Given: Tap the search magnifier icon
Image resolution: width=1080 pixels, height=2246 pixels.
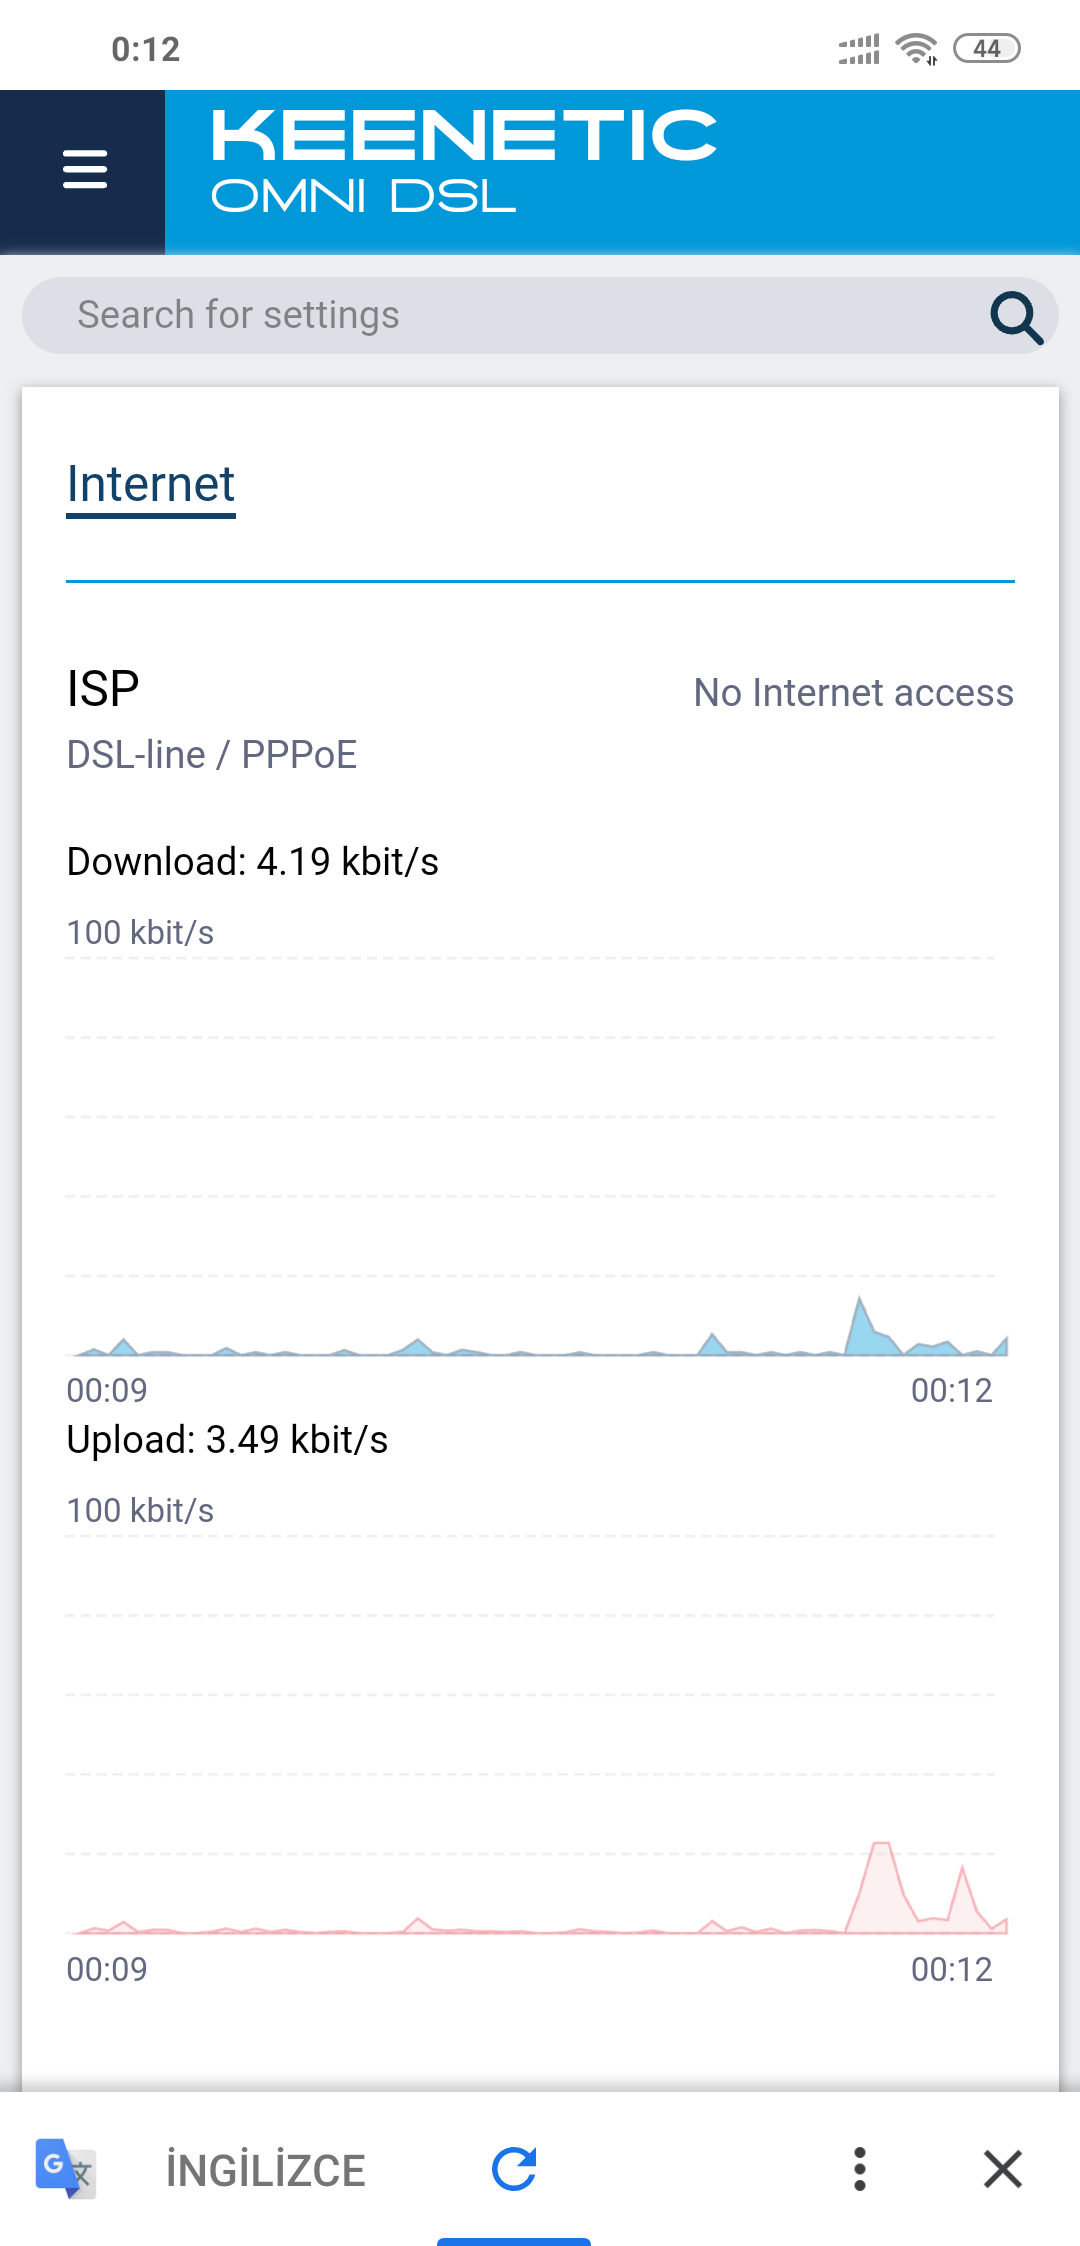Looking at the screenshot, I should 1016,317.
